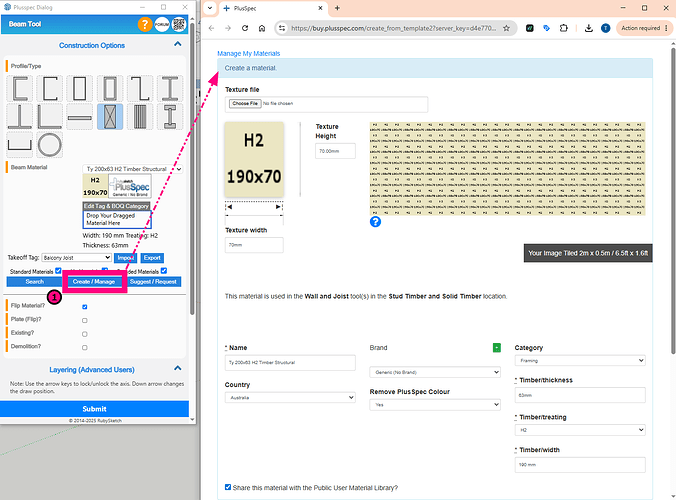Open the Takeoff Tag dropdown showing Balcony Joist
This screenshot has width=676, height=500.
click(77, 258)
